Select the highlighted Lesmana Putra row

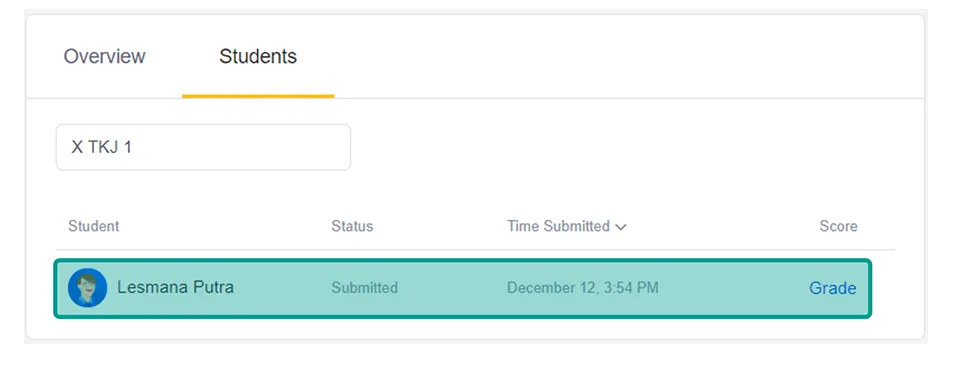pyautogui.click(x=462, y=288)
